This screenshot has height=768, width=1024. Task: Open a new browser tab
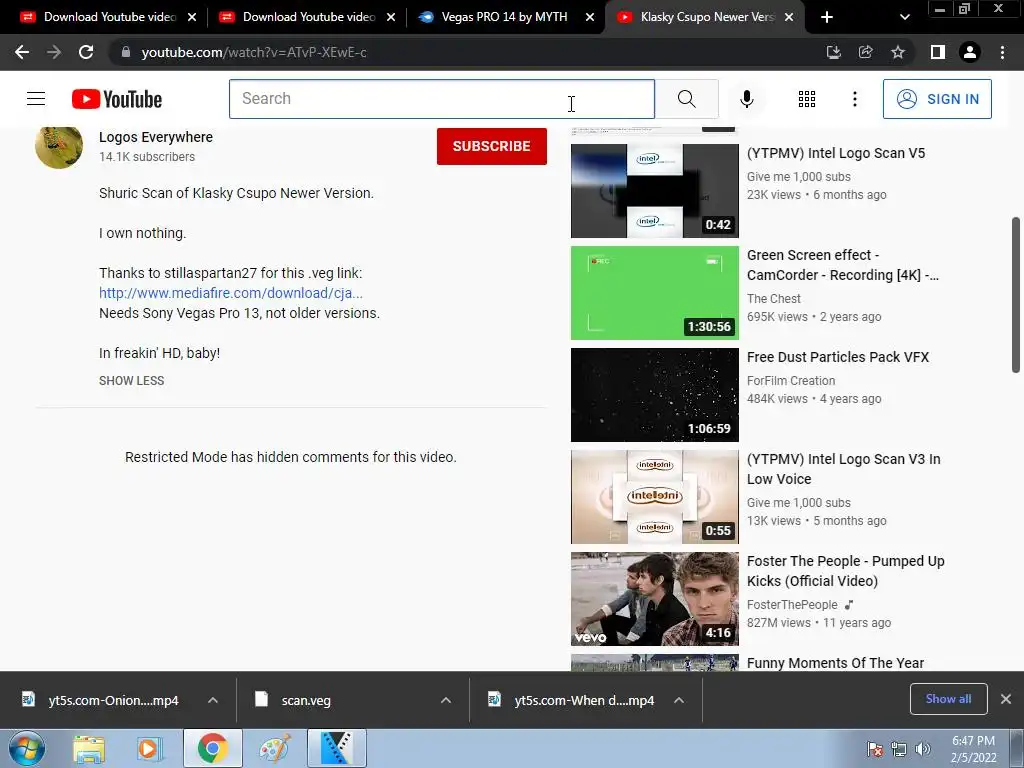(827, 17)
